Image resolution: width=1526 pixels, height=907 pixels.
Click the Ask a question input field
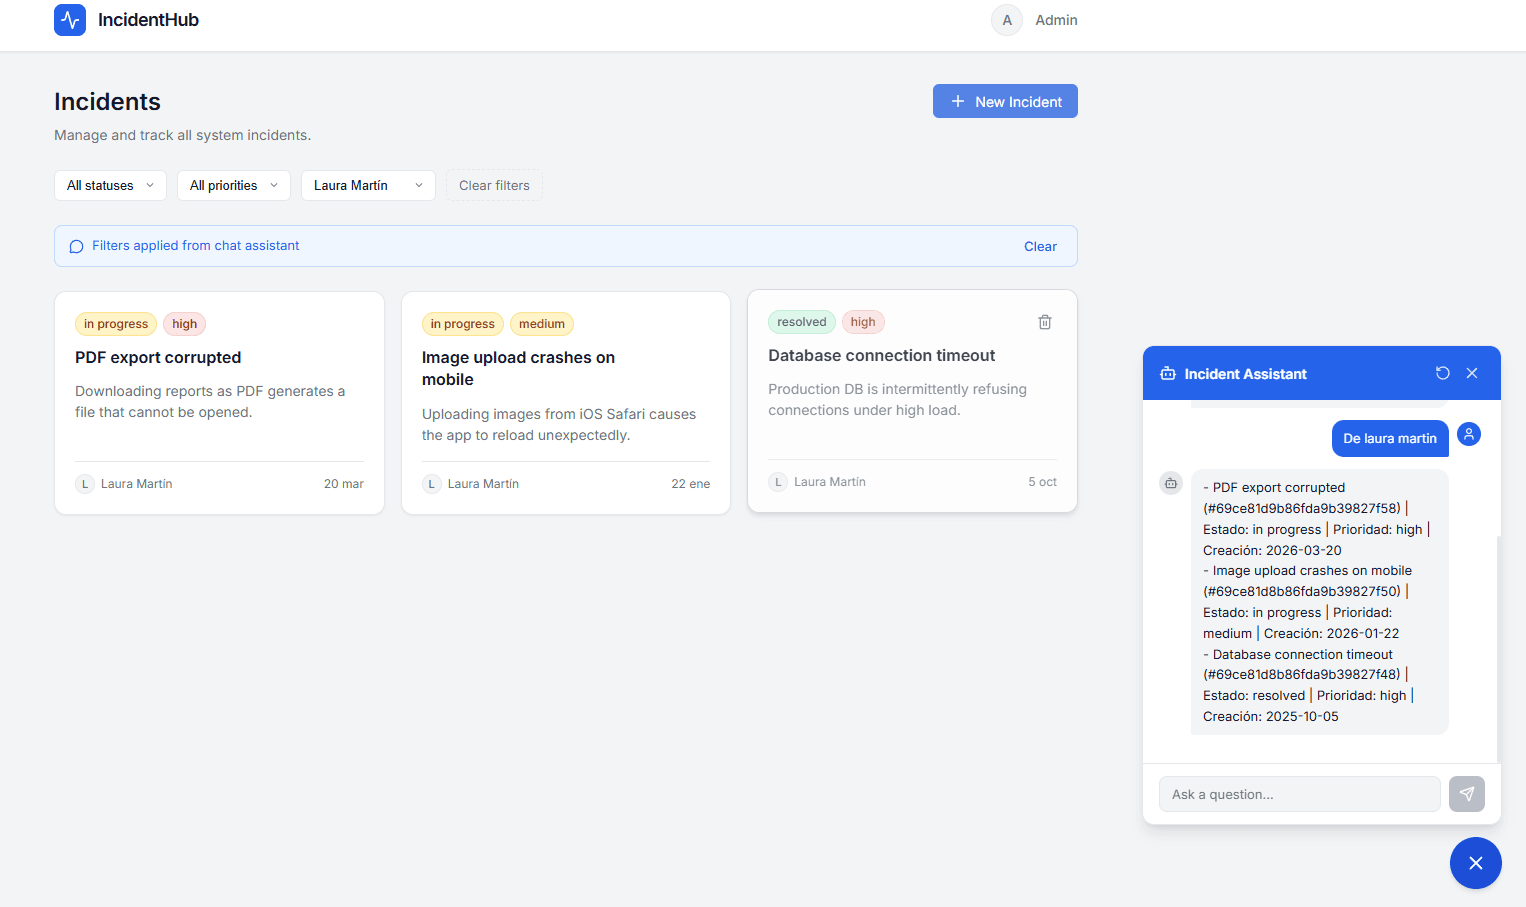coord(1299,793)
